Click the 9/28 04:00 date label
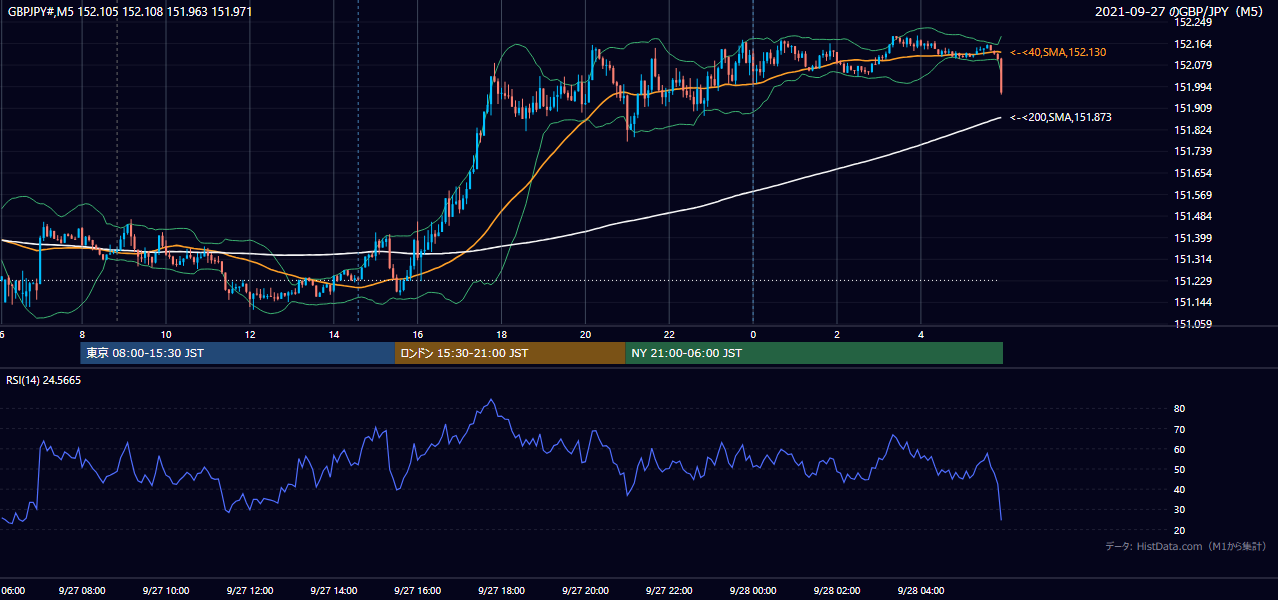The image size is (1278, 600). coord(921,591)
